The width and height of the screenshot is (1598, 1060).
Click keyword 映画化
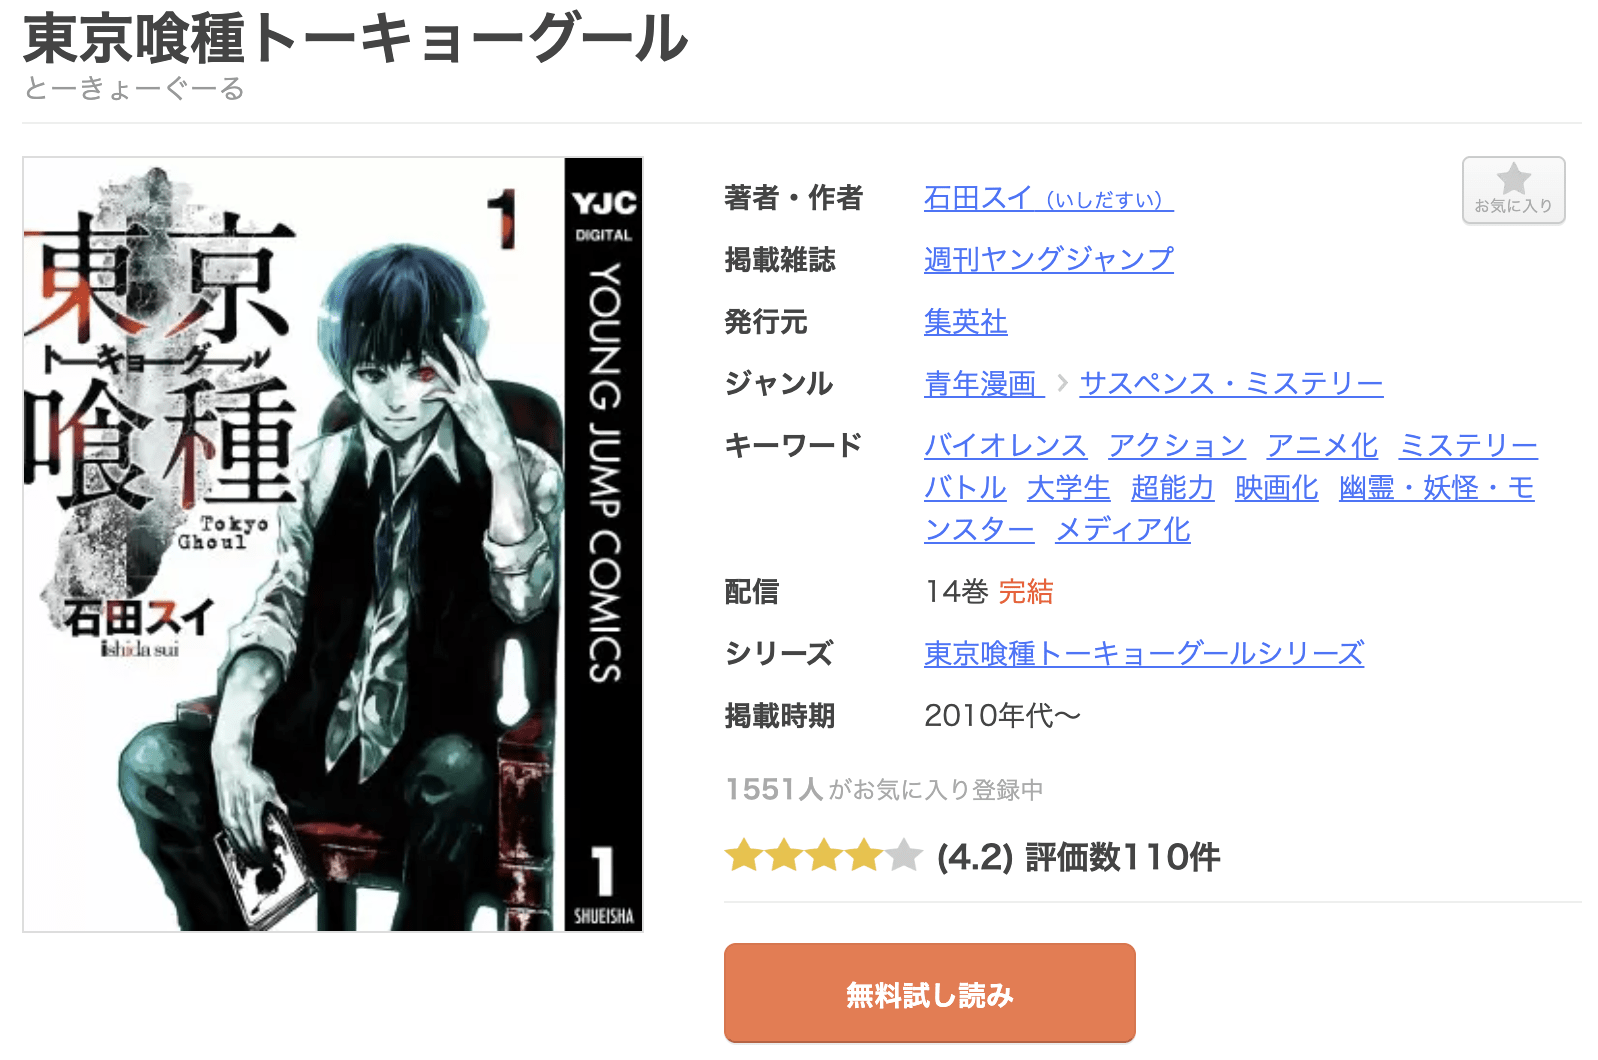[x=1276, y=487]
